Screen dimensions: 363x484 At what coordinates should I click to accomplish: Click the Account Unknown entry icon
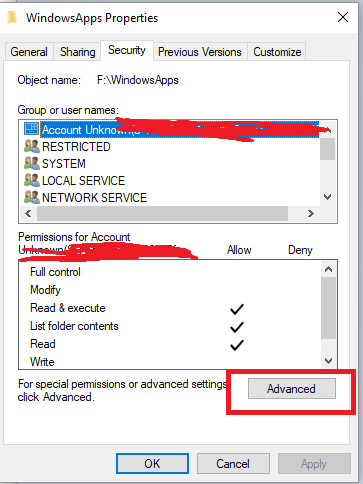pos(32,129)
